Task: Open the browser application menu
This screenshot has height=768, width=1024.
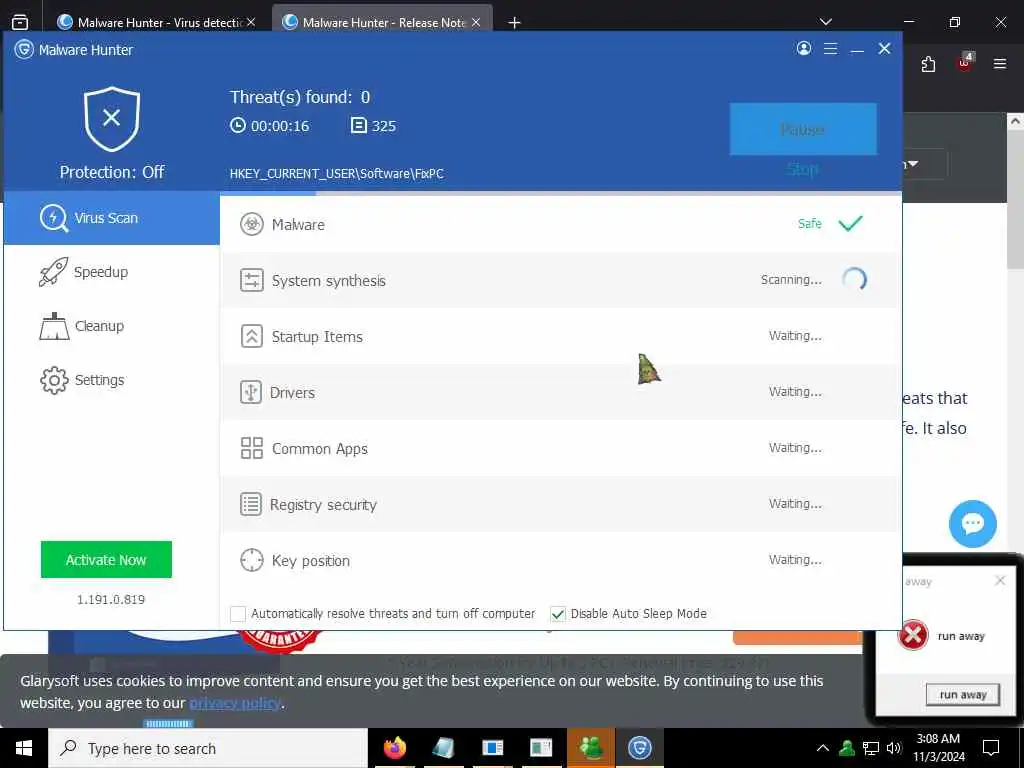Action: [x=1000, y=64]
